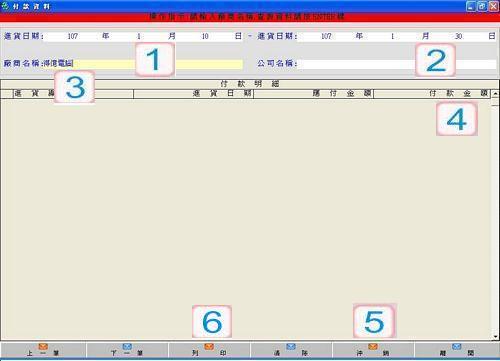Click the scroll down arrow of the list

(495, 337)
